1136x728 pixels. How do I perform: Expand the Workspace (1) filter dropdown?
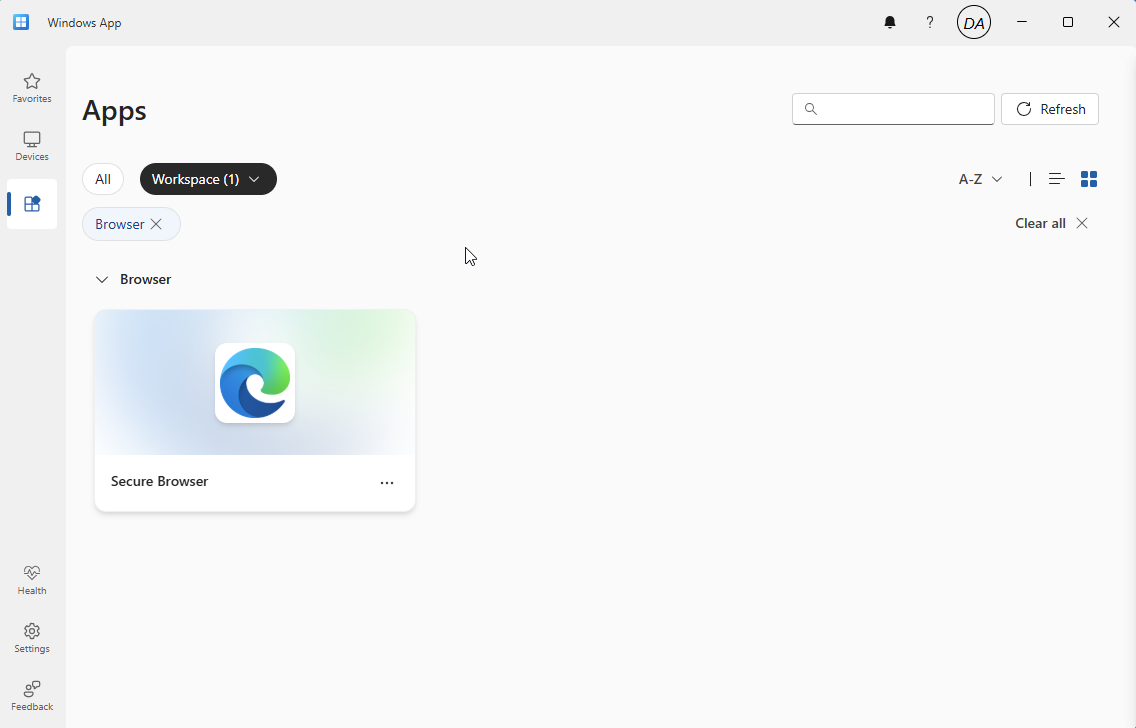click(x=208, y=179)
